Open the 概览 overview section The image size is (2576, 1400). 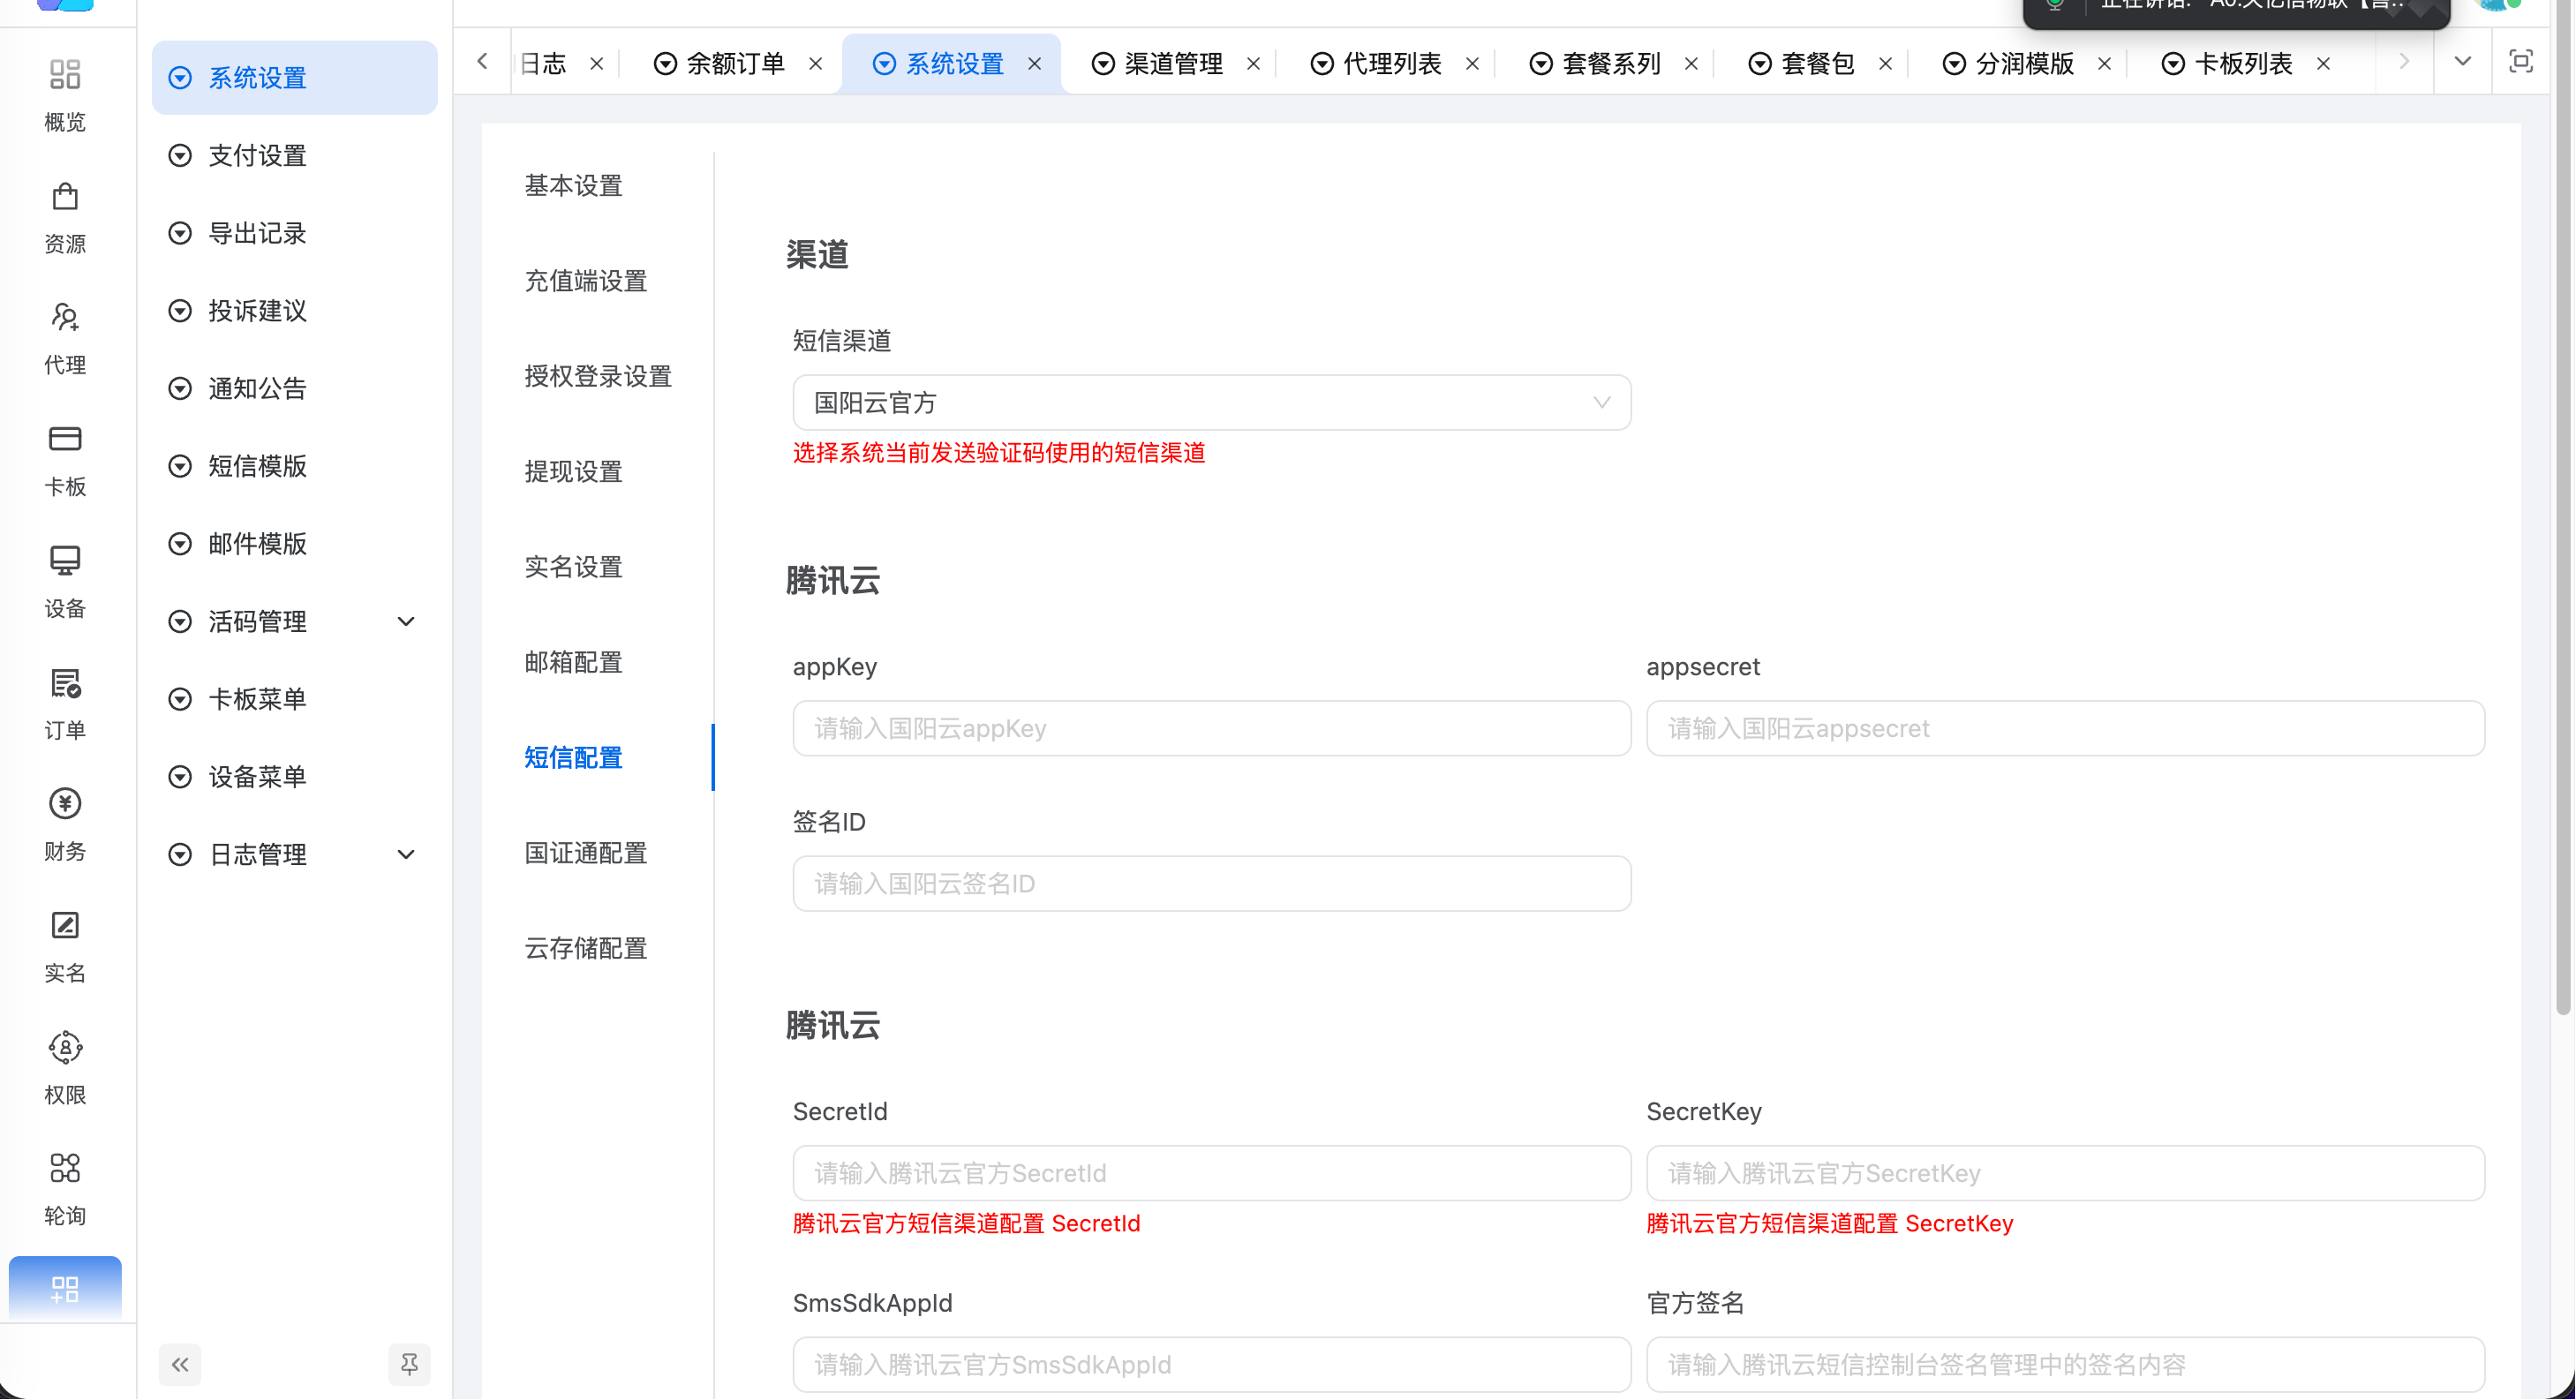[x=65, y=95]
